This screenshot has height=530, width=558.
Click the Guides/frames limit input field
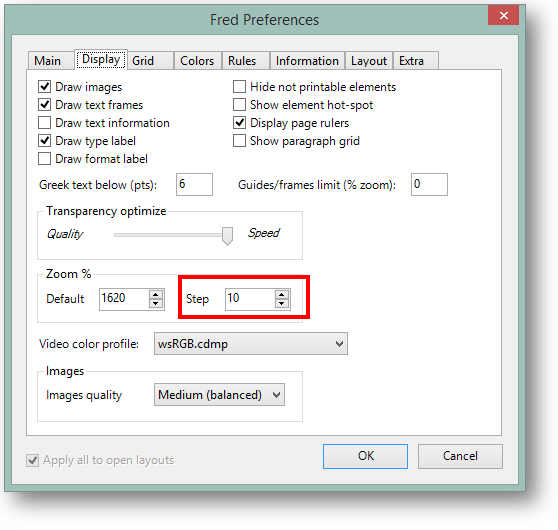click(x=429, y=184)
